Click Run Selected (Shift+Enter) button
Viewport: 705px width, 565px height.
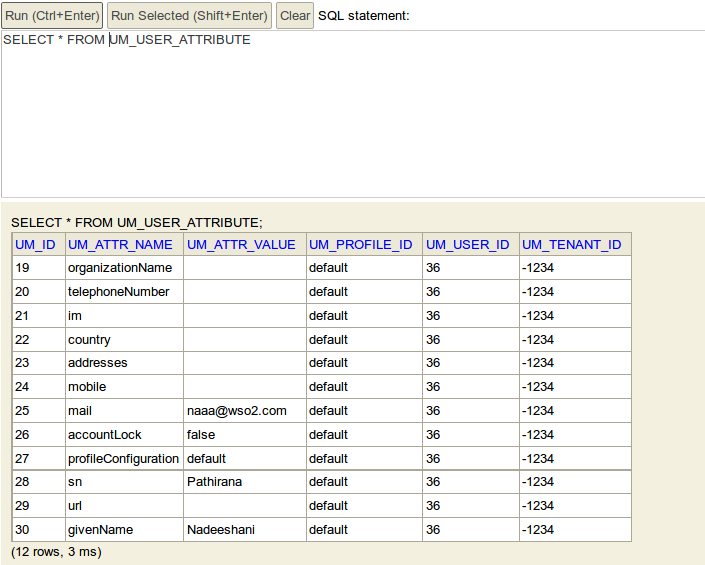pyautogui.click(x=189, y=16)
